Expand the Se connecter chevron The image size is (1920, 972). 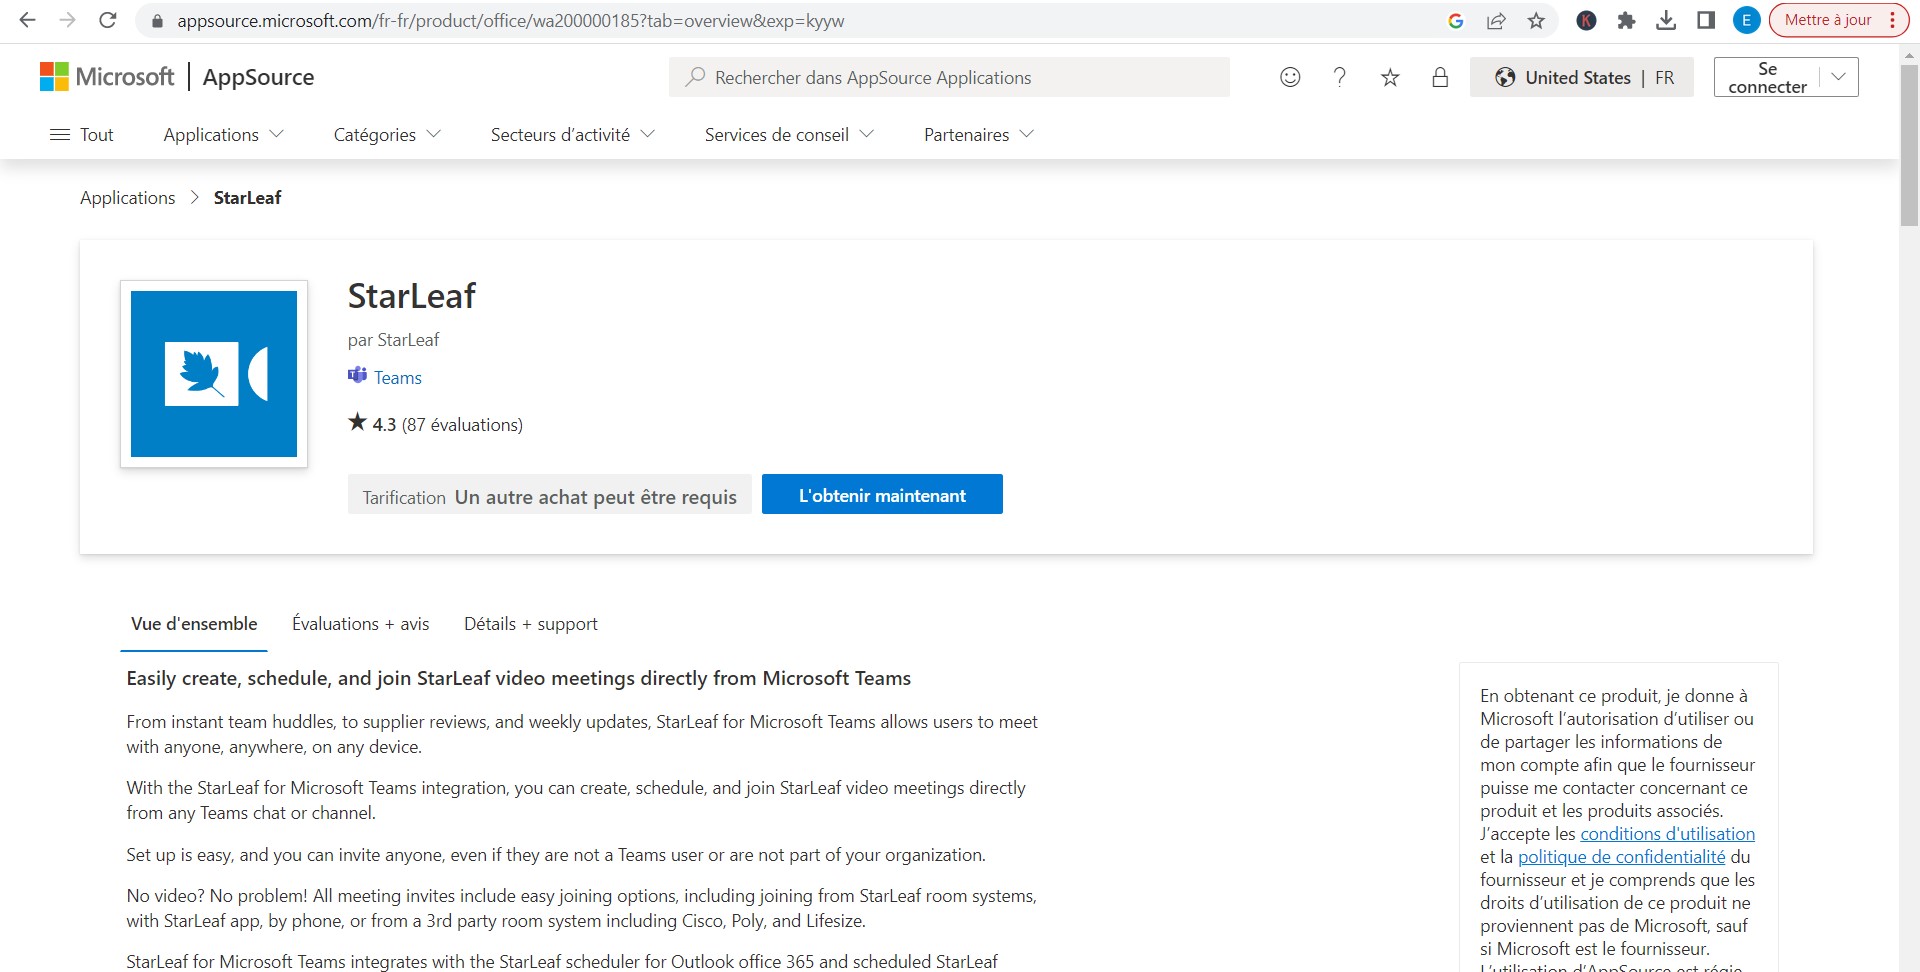click(1838, 76)
